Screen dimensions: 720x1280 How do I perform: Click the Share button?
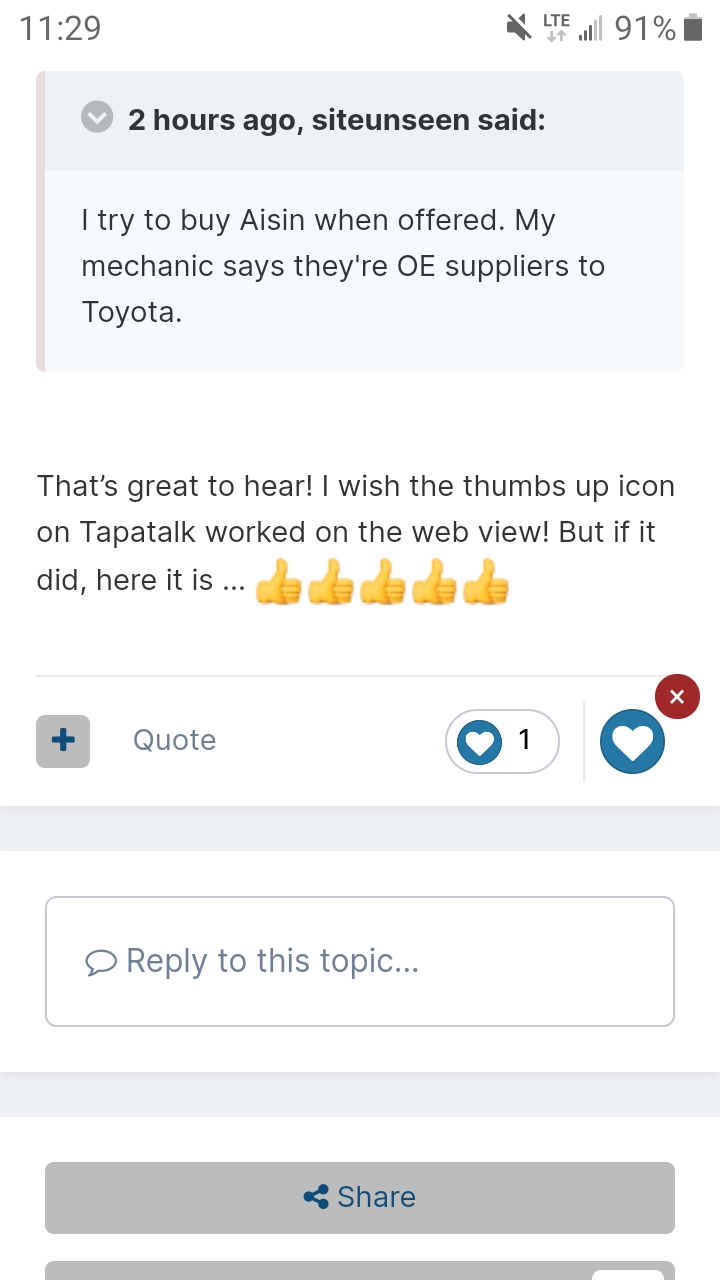tap(360, 1197)
